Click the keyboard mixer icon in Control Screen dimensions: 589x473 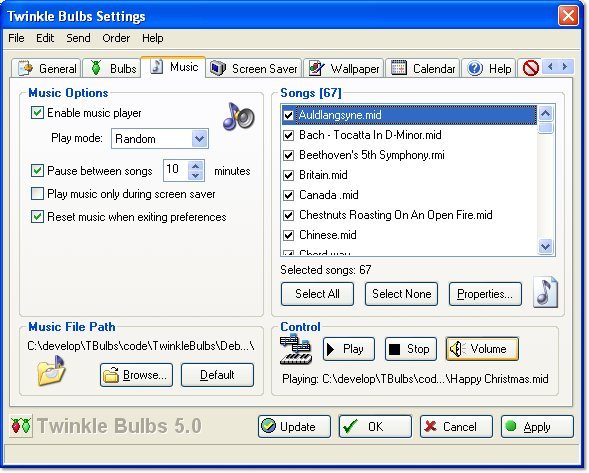(x=296, y=350)
